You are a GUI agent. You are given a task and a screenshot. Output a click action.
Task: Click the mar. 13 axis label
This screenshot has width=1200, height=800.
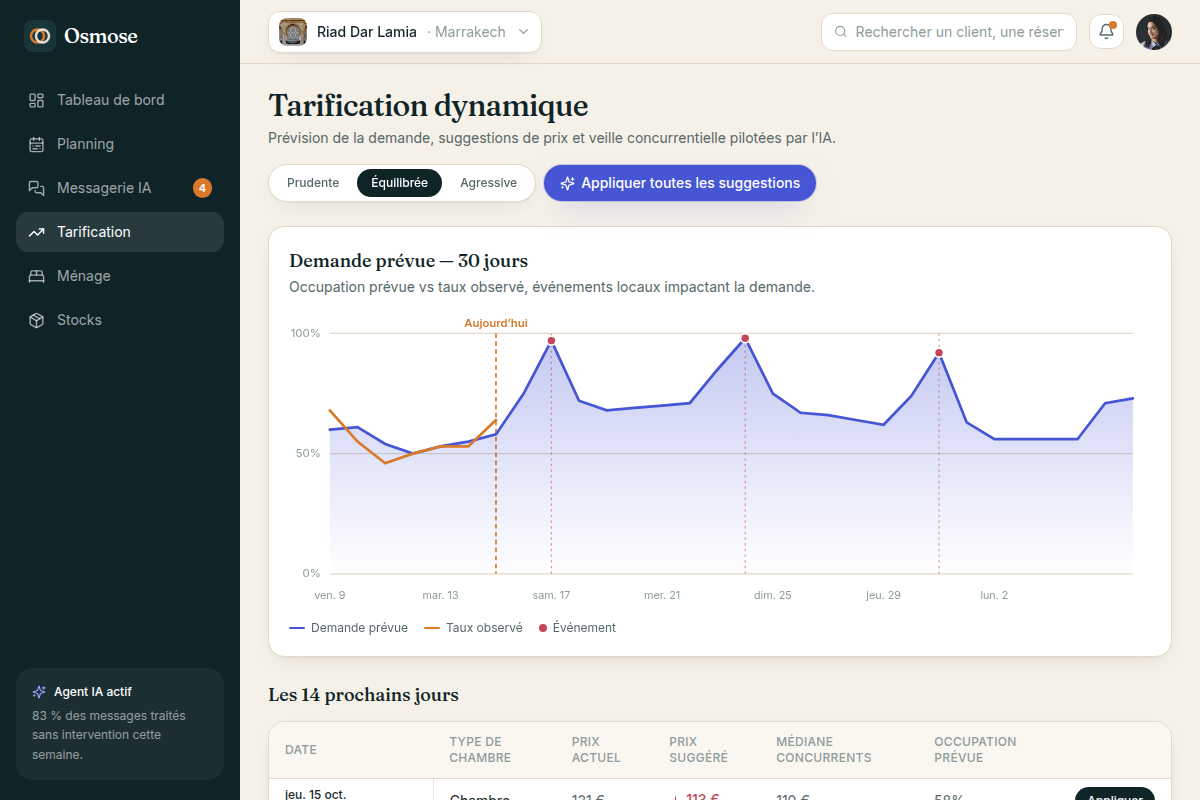click(440, 595)
